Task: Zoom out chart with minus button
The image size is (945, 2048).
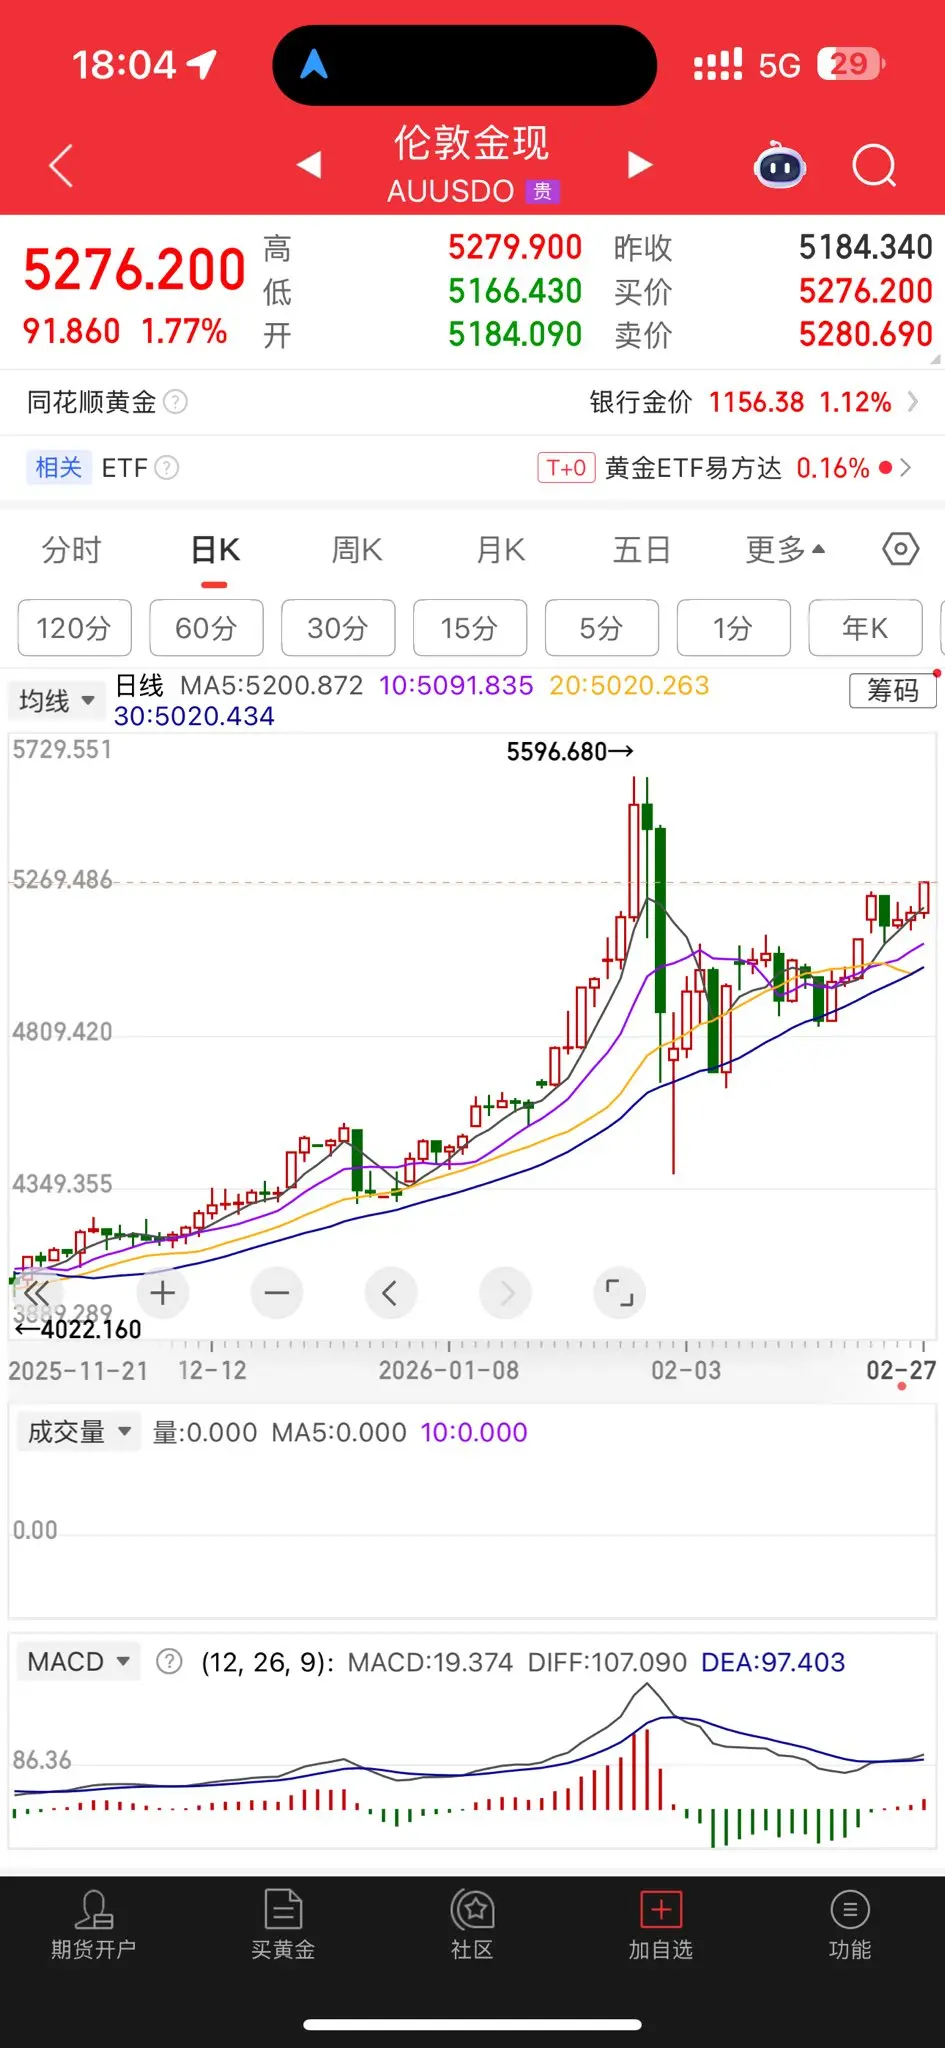Action: (x=277, y=1293)
